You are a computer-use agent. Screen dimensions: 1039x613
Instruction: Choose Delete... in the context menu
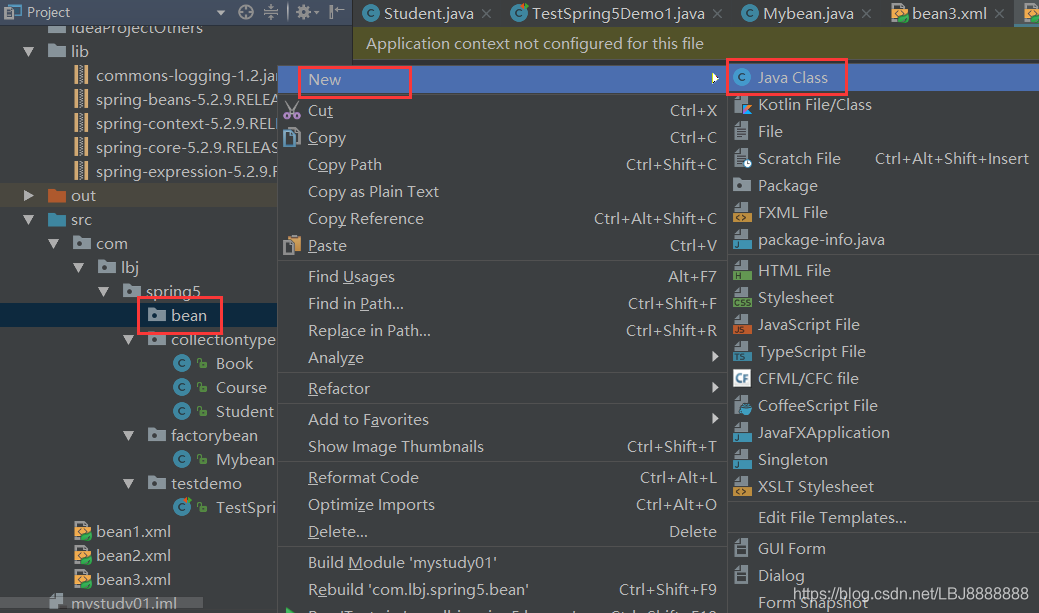[x=502, y=532]
